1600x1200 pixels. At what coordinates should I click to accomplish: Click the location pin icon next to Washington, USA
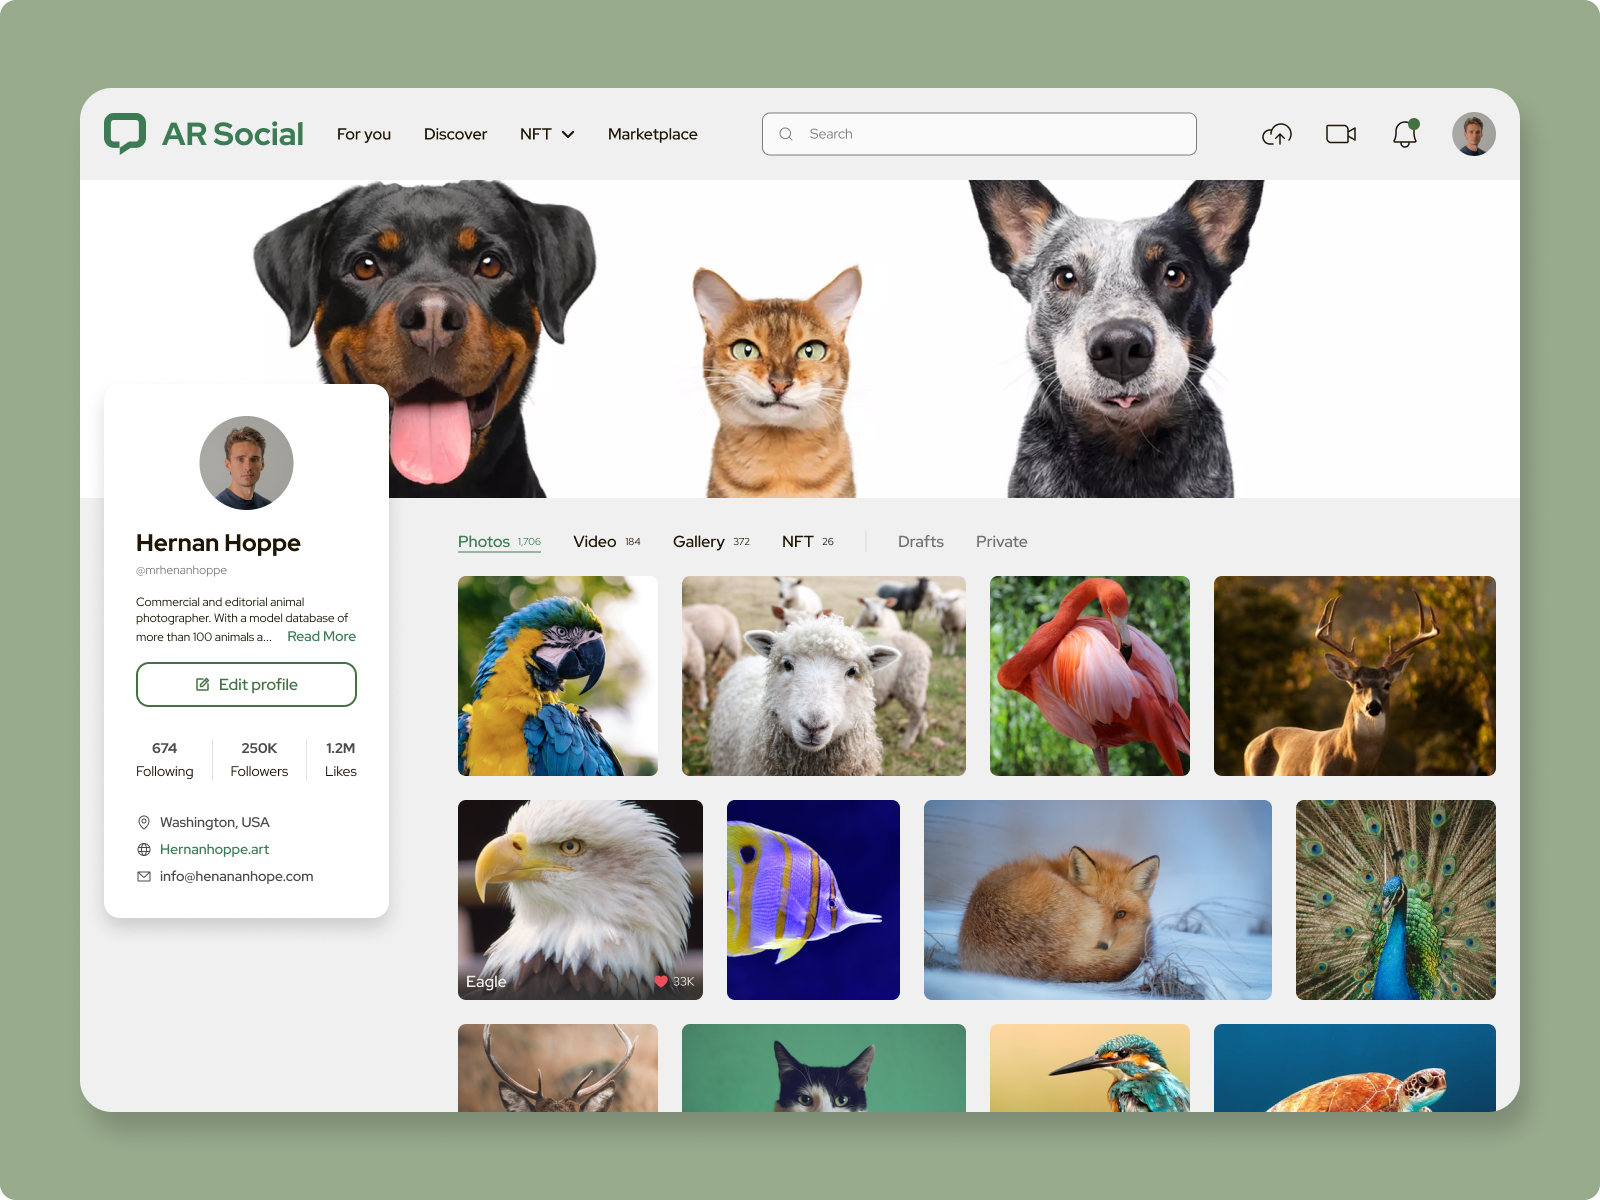pyautogui.click(x=143, y=822)
